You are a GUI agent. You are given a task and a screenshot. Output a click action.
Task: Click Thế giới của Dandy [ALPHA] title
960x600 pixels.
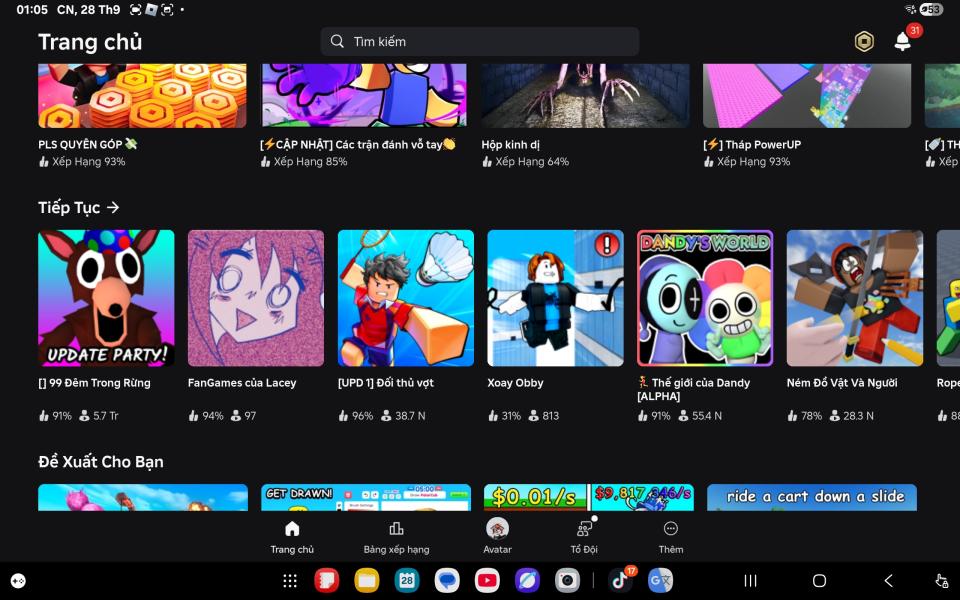[694, 389]
